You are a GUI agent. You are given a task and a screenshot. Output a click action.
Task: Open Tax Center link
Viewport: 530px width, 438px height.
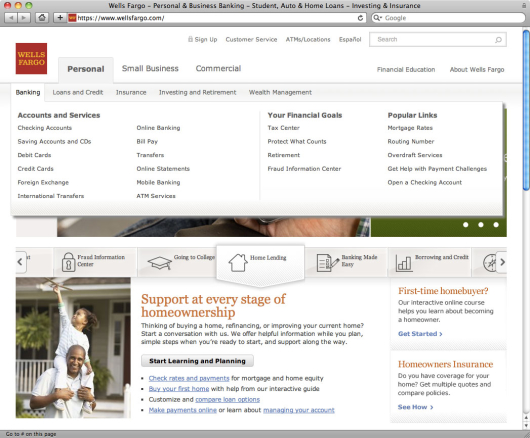pos(284,128)
